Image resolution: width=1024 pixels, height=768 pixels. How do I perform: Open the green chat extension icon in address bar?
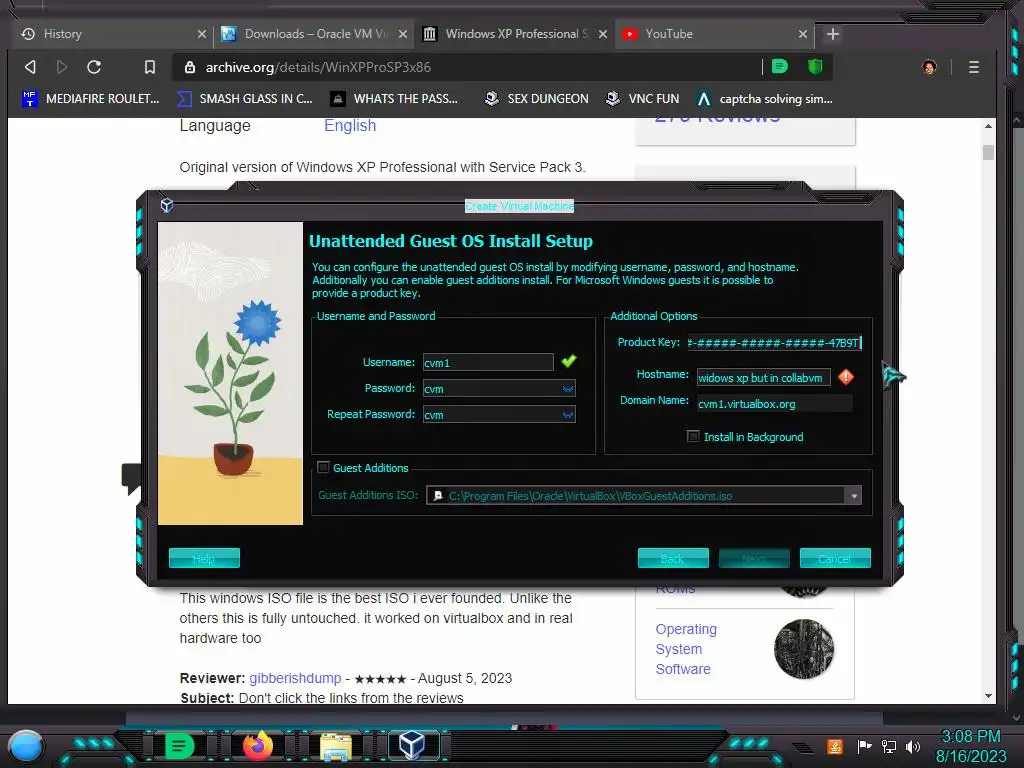pos(779,66)
